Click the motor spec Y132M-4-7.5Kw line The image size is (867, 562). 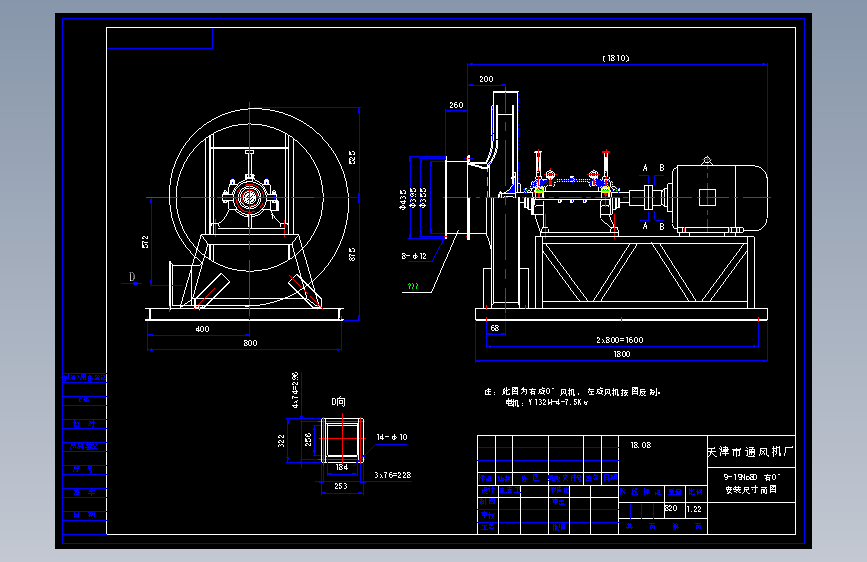pos(547,403)
